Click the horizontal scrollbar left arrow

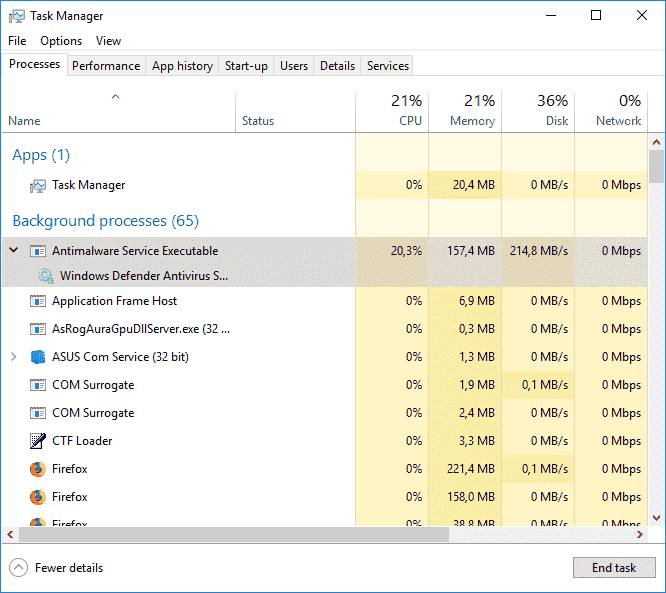(x=10, y=534)
